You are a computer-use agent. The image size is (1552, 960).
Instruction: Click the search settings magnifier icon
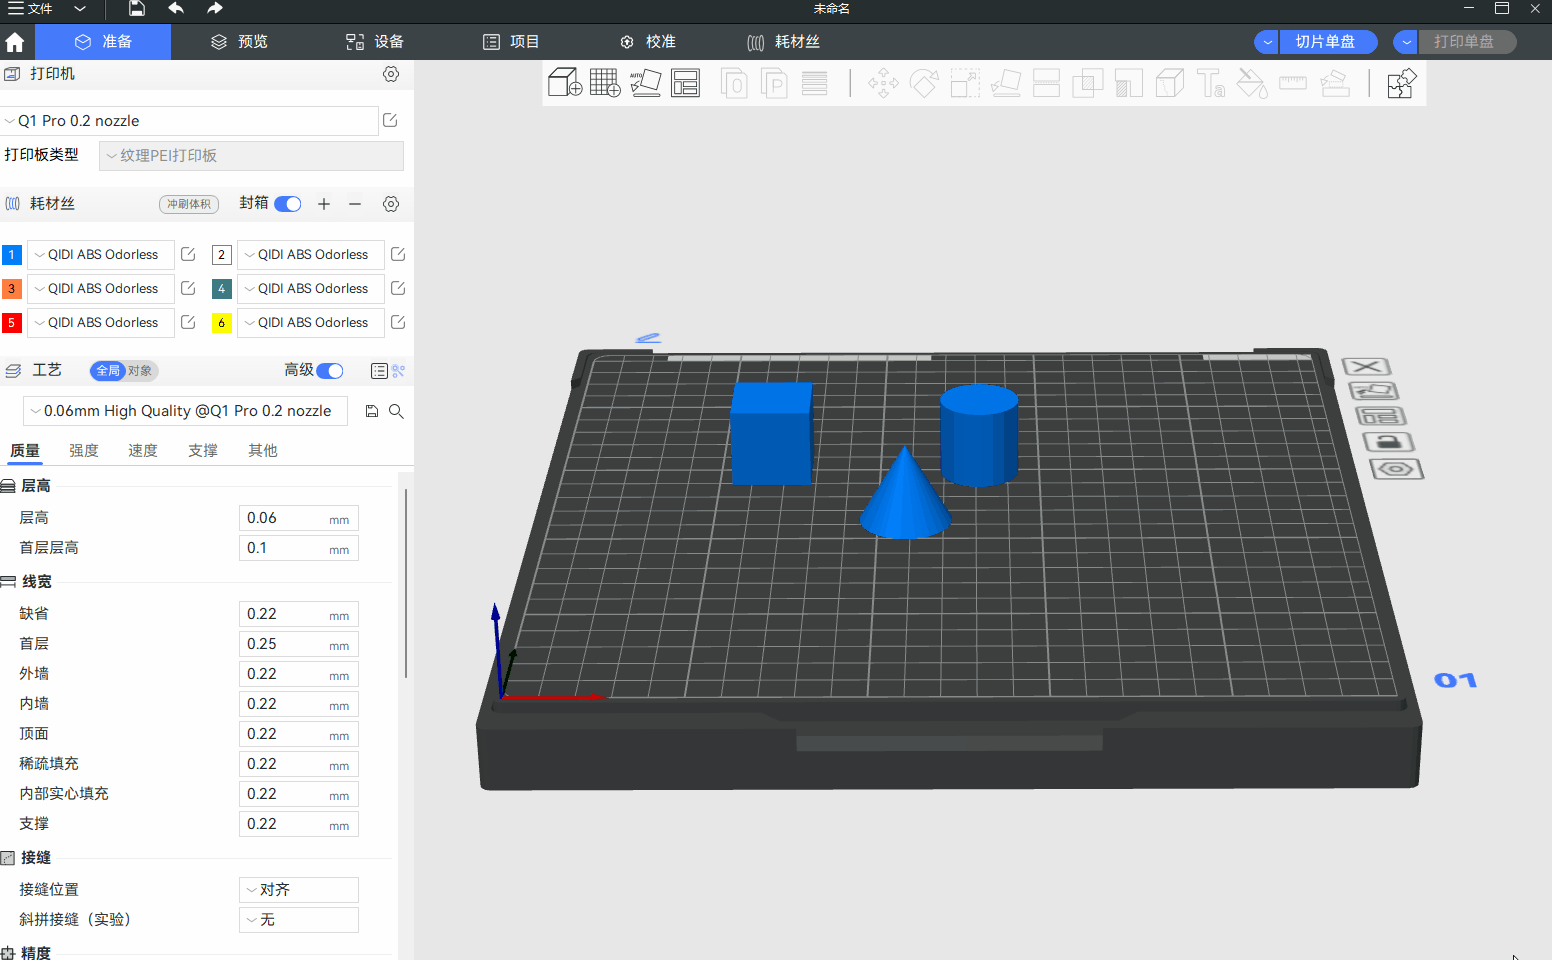(396, 411)
